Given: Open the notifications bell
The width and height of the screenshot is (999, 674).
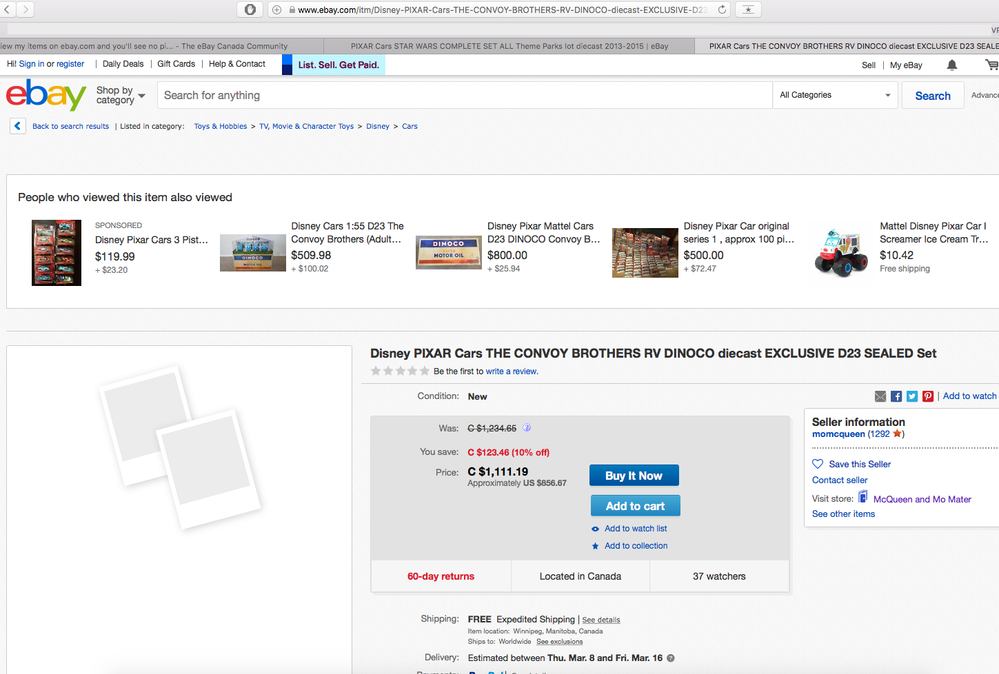Looking at the screenshot, I should click(951, 64).
